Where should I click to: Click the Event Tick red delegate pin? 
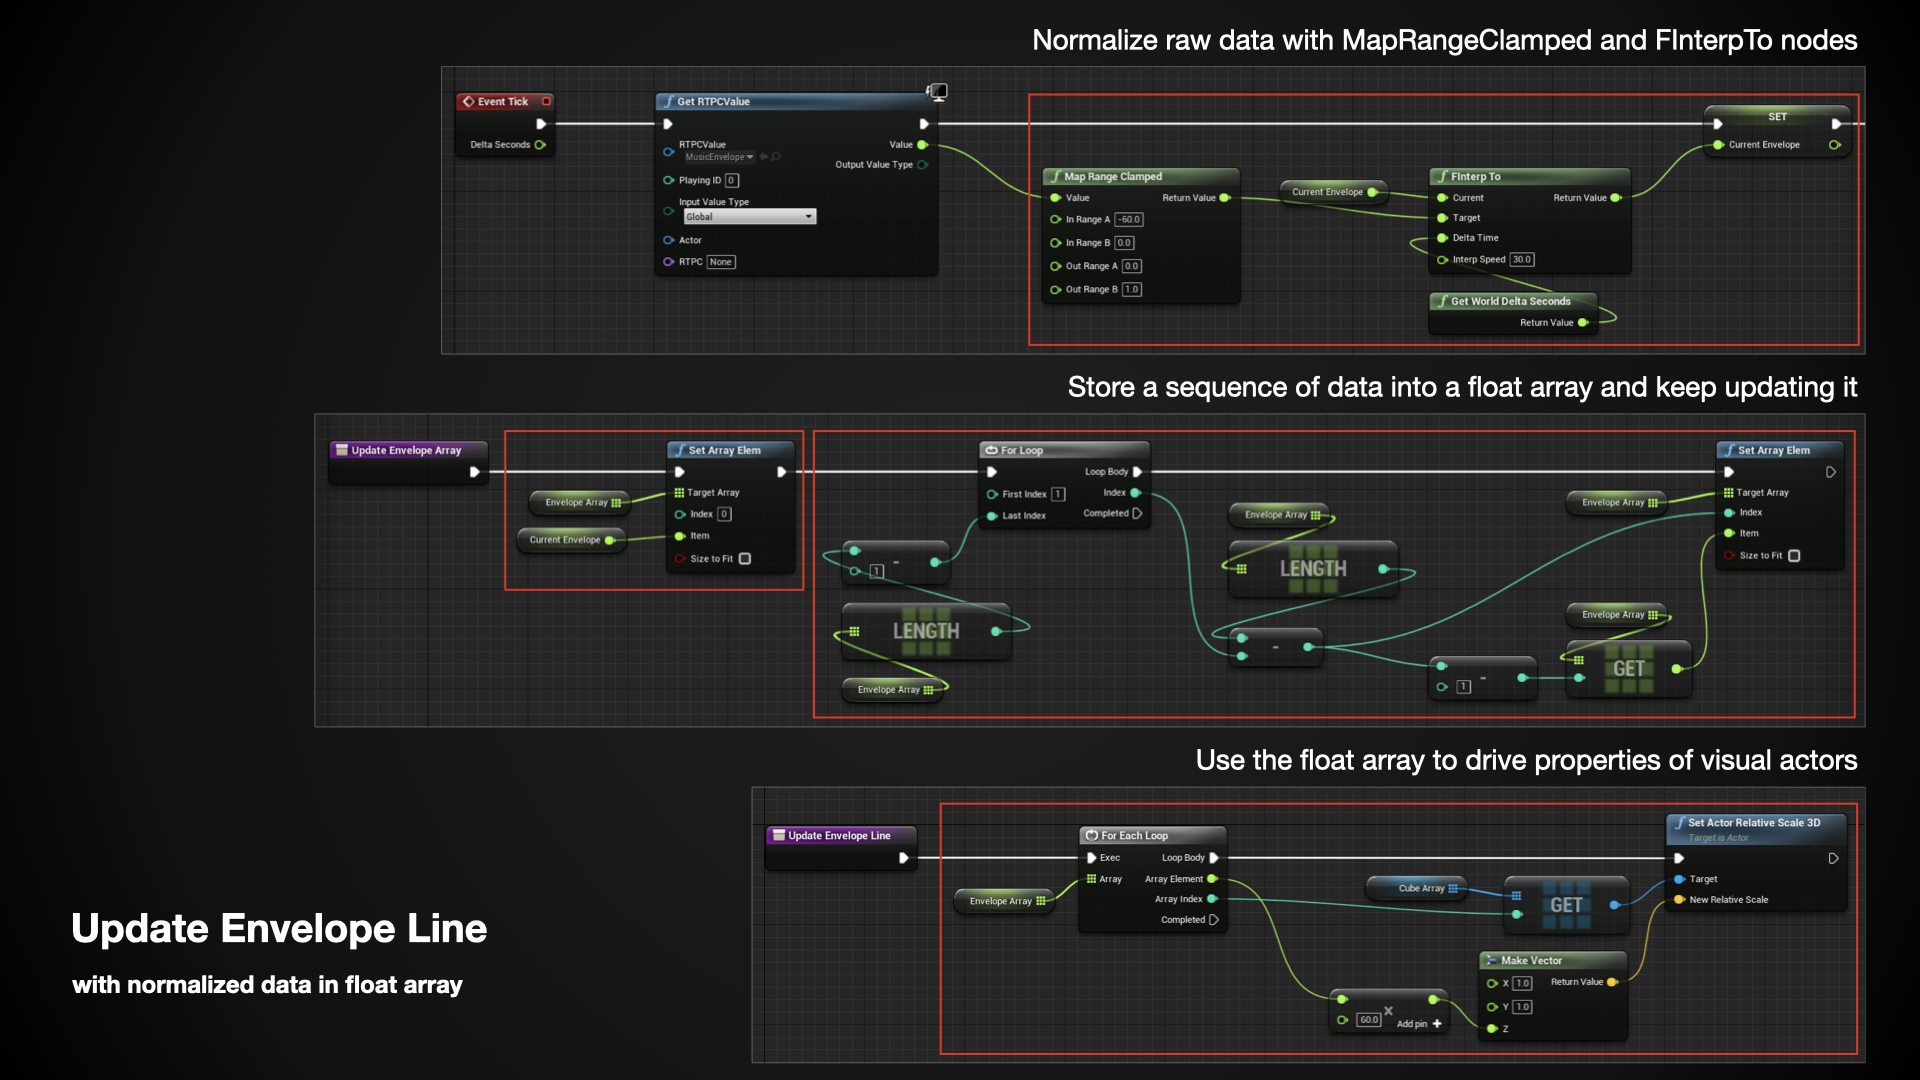(x=546, y=101)
